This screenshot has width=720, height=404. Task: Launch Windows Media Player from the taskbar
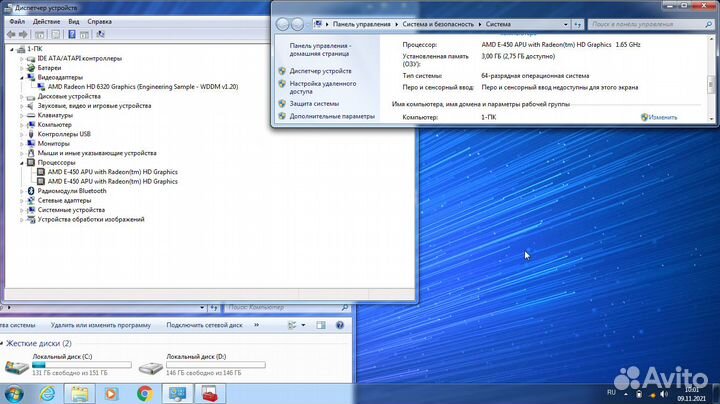111,393
